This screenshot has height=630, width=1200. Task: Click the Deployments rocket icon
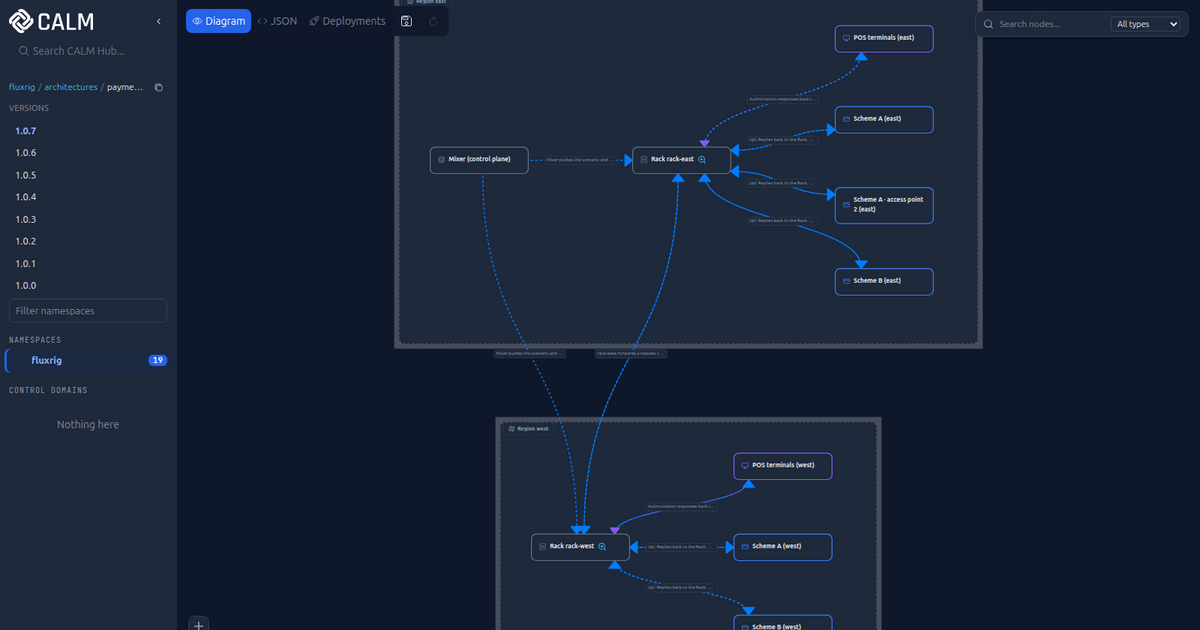point(315,21)
